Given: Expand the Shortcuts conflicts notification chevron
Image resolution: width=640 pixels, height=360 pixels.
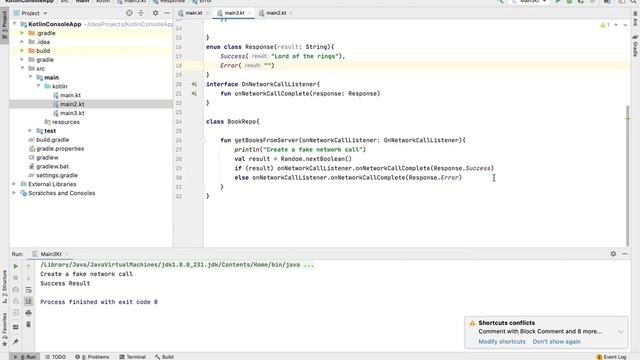Looking at the screenshot, I should tap(620, 331).
